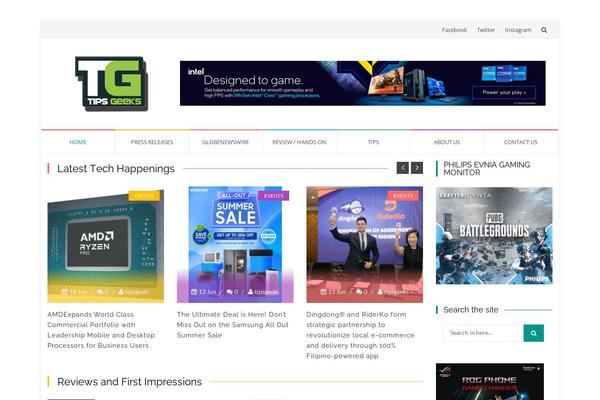Click the comment count on Samsung article
Image resolution: width=600 pixels, height=400 pixels.
(x=232, y=292)
